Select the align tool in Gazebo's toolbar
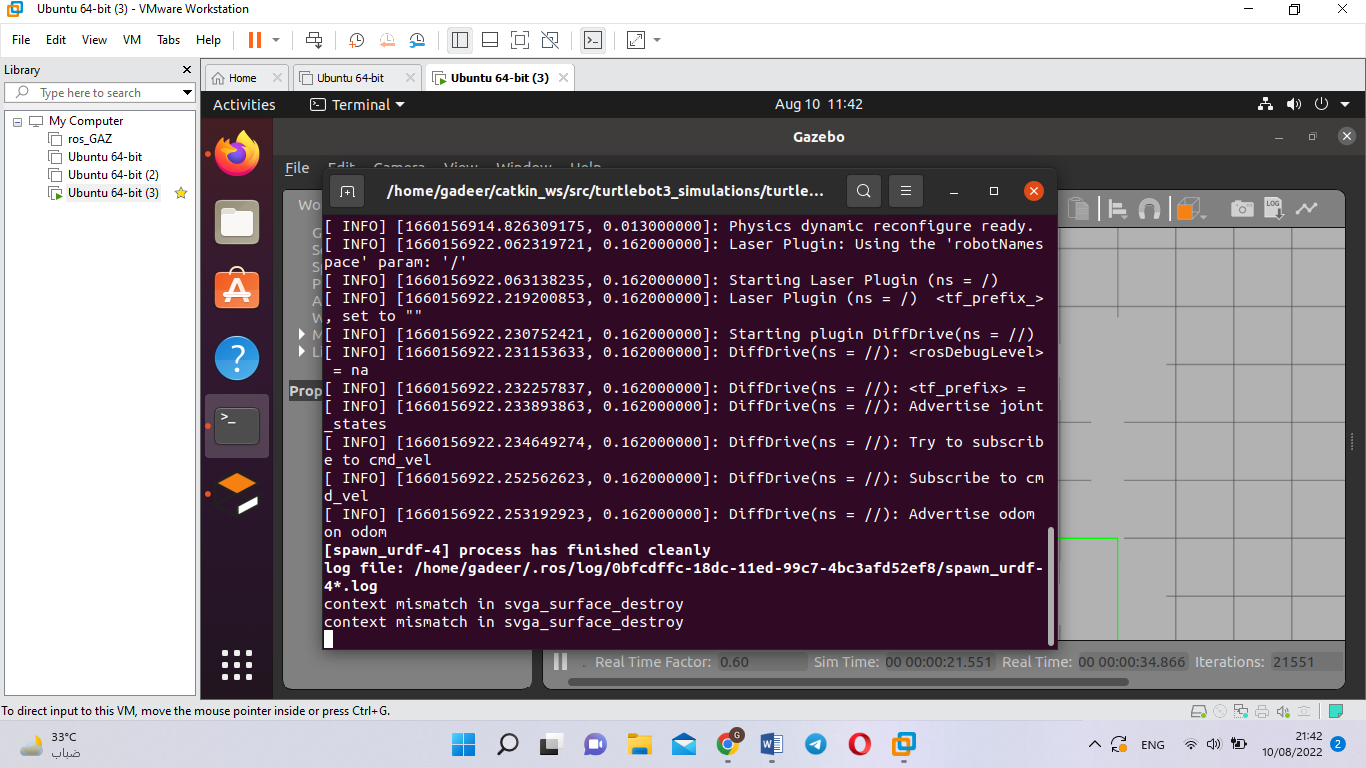This screenshot has width=1366, height=768. click(1117, 207)
